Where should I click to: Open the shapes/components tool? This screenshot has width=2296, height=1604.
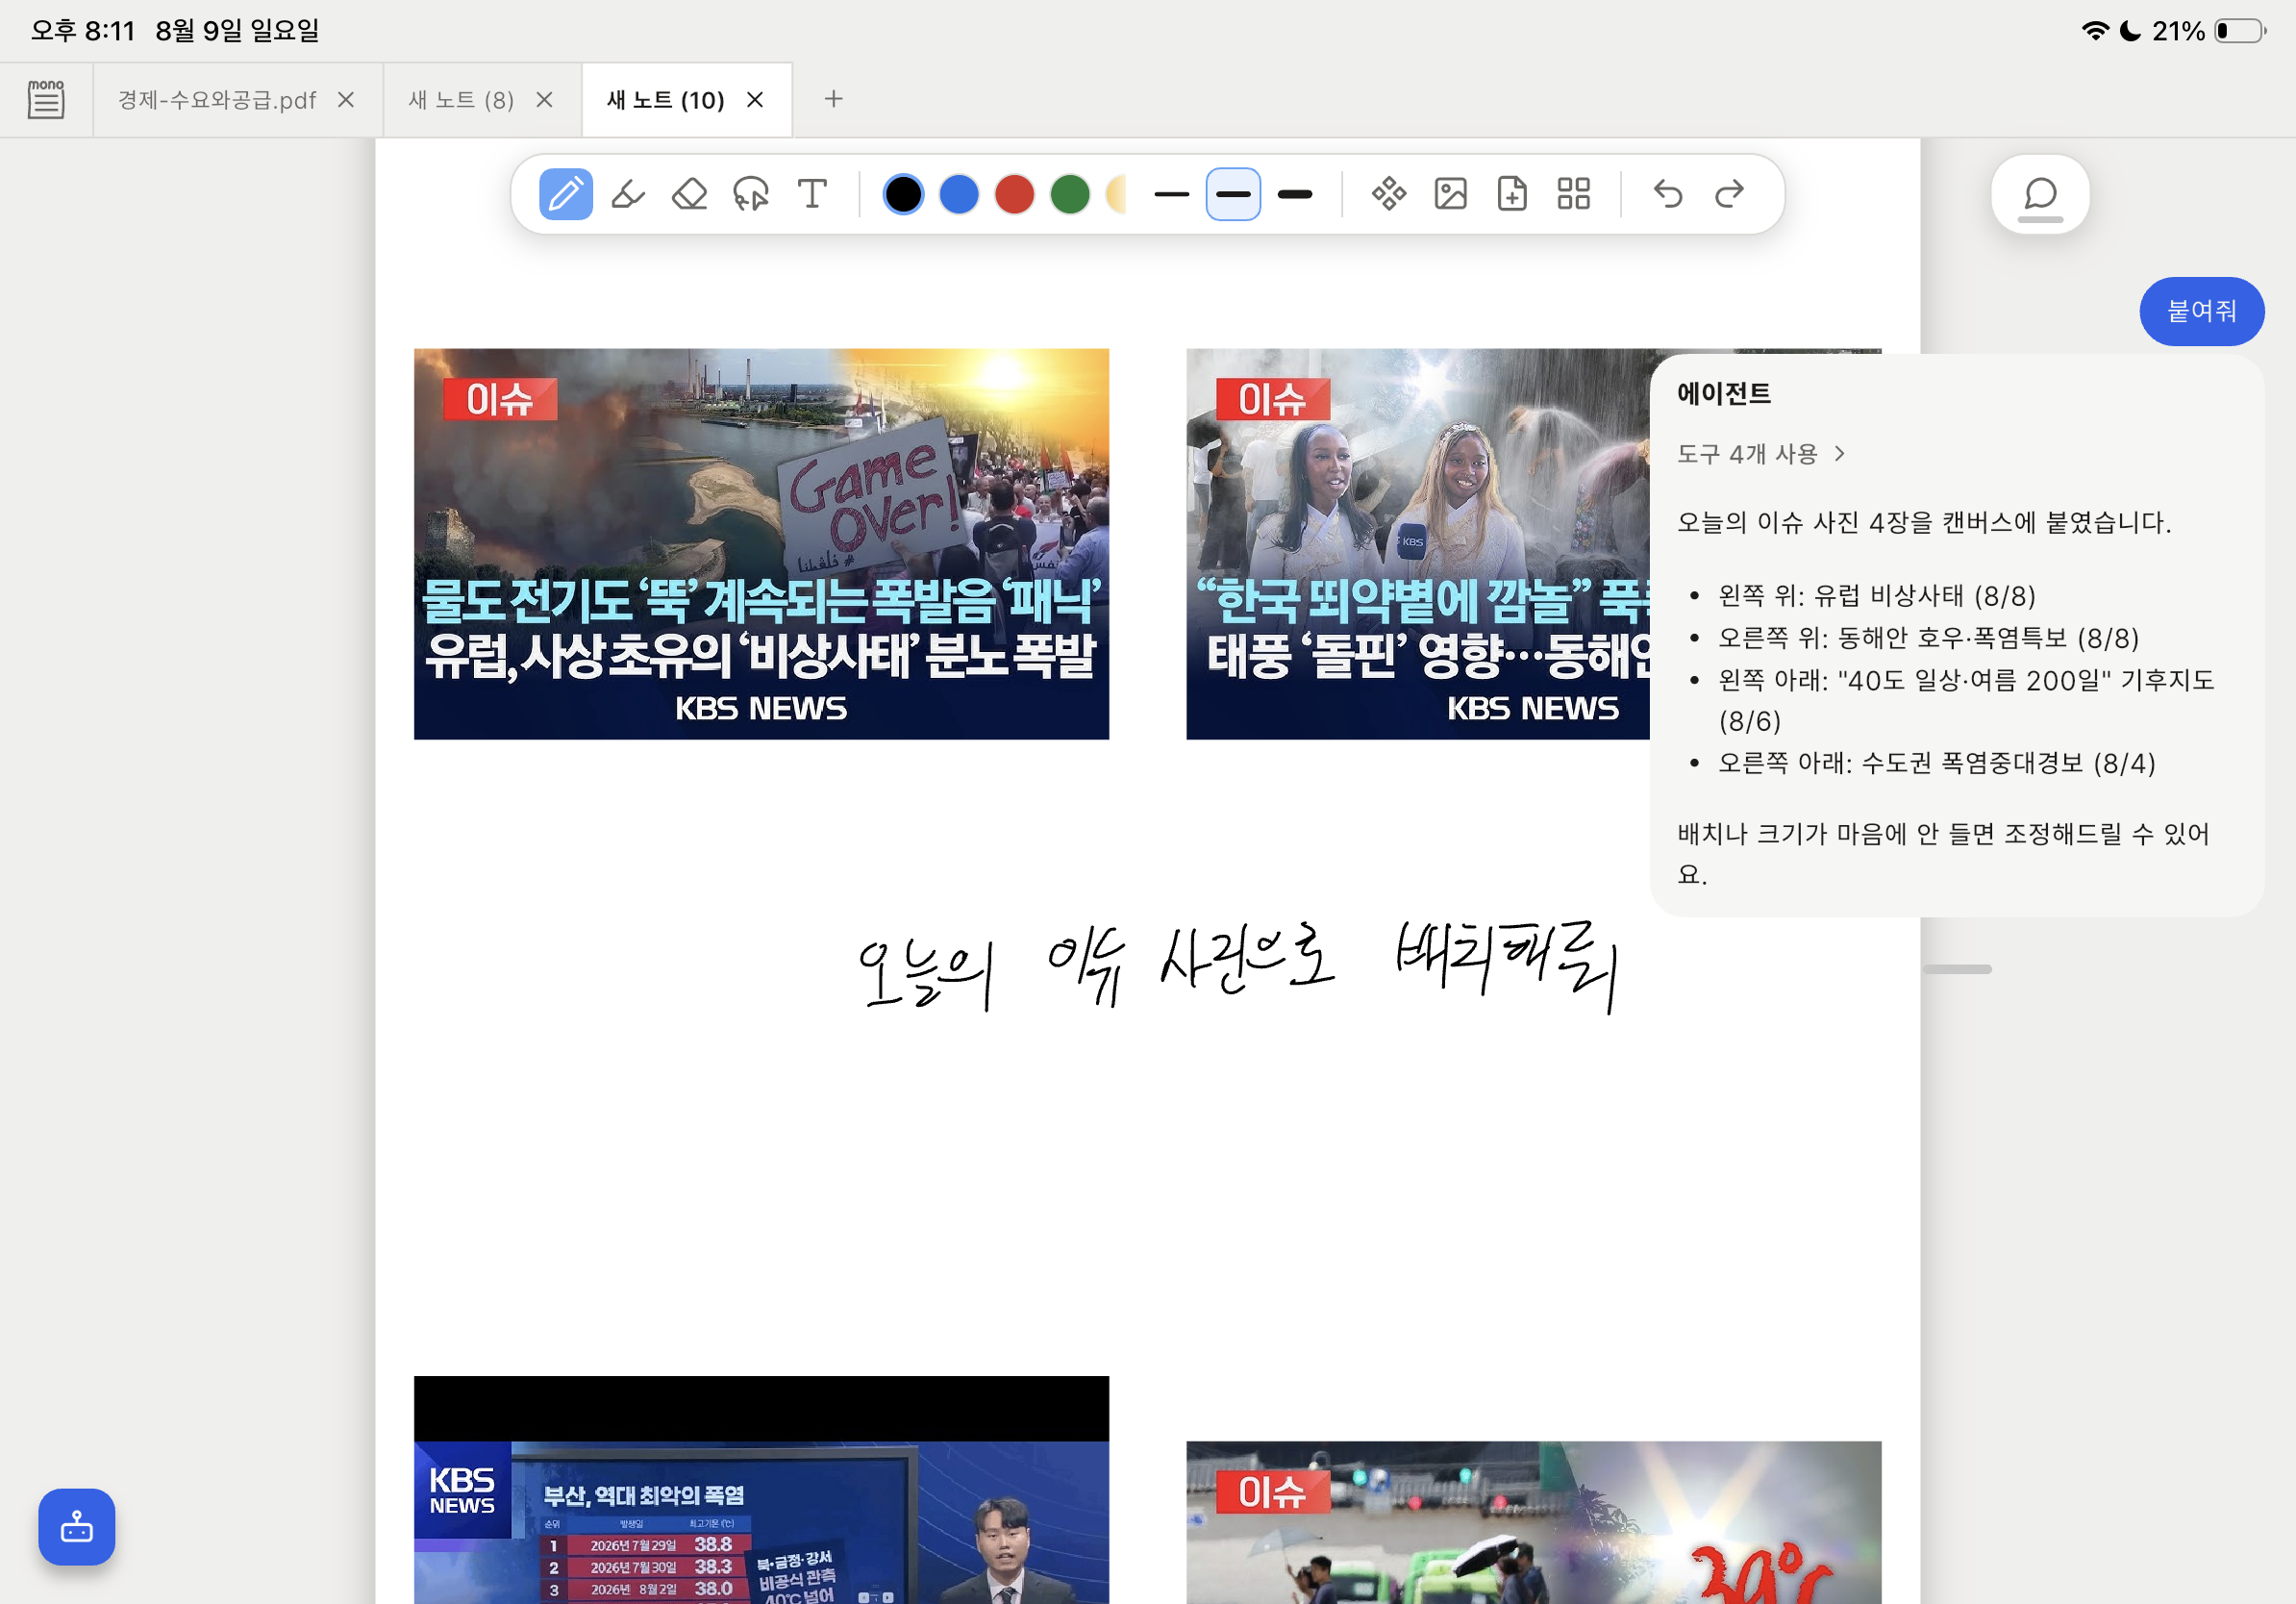click(x=1389, y=194)
